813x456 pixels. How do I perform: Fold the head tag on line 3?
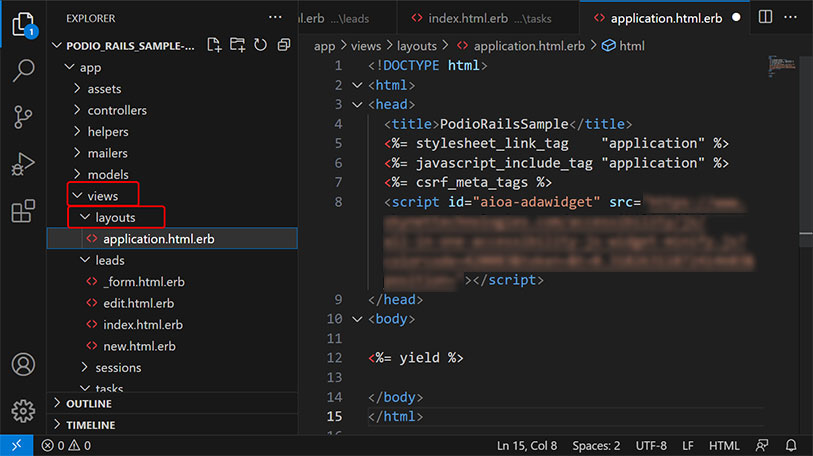(x=357, y=104)
